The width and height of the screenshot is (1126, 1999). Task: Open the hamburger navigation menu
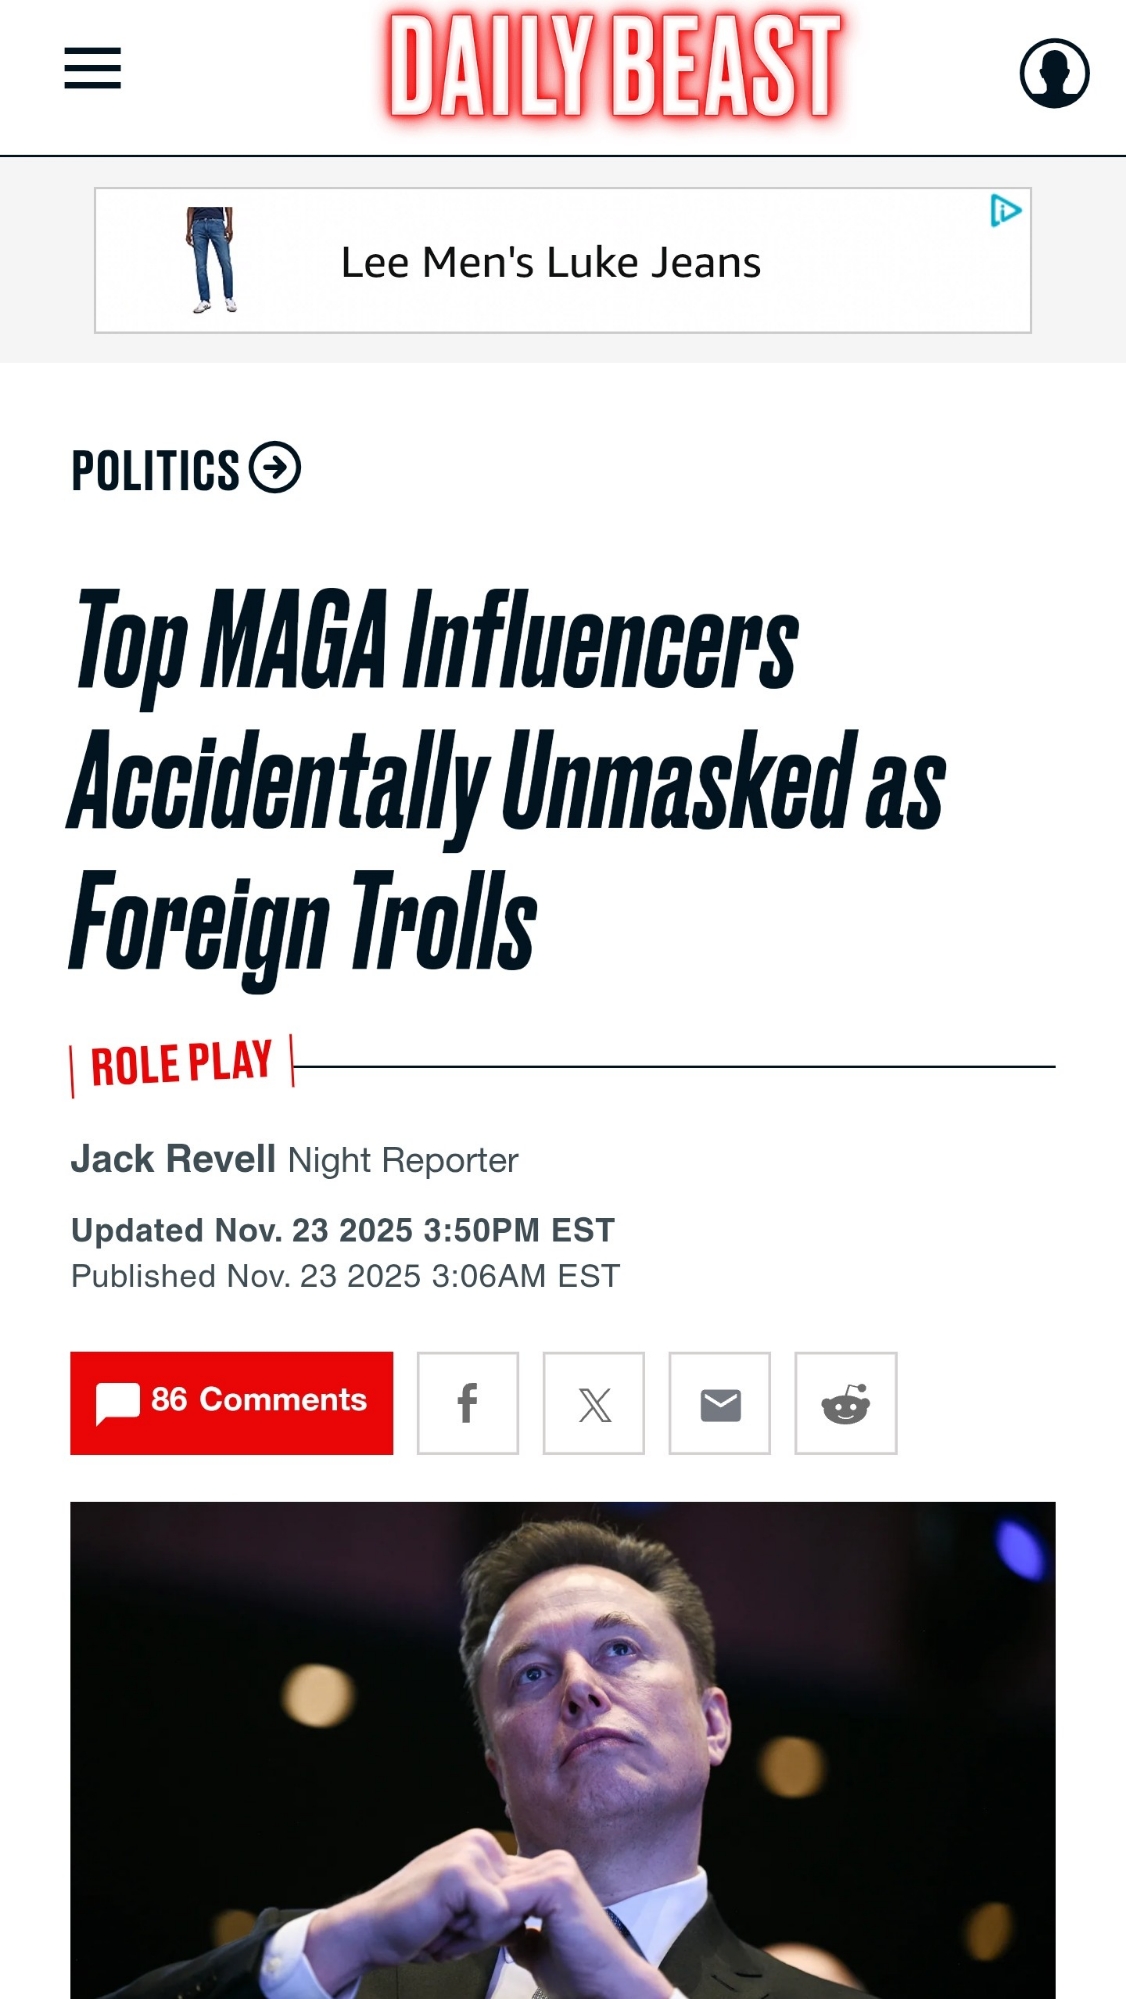[x=93, y=68]
